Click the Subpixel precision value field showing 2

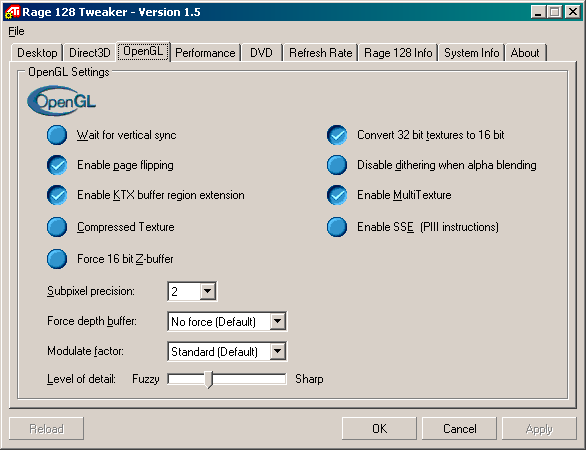tap(184, 291)
